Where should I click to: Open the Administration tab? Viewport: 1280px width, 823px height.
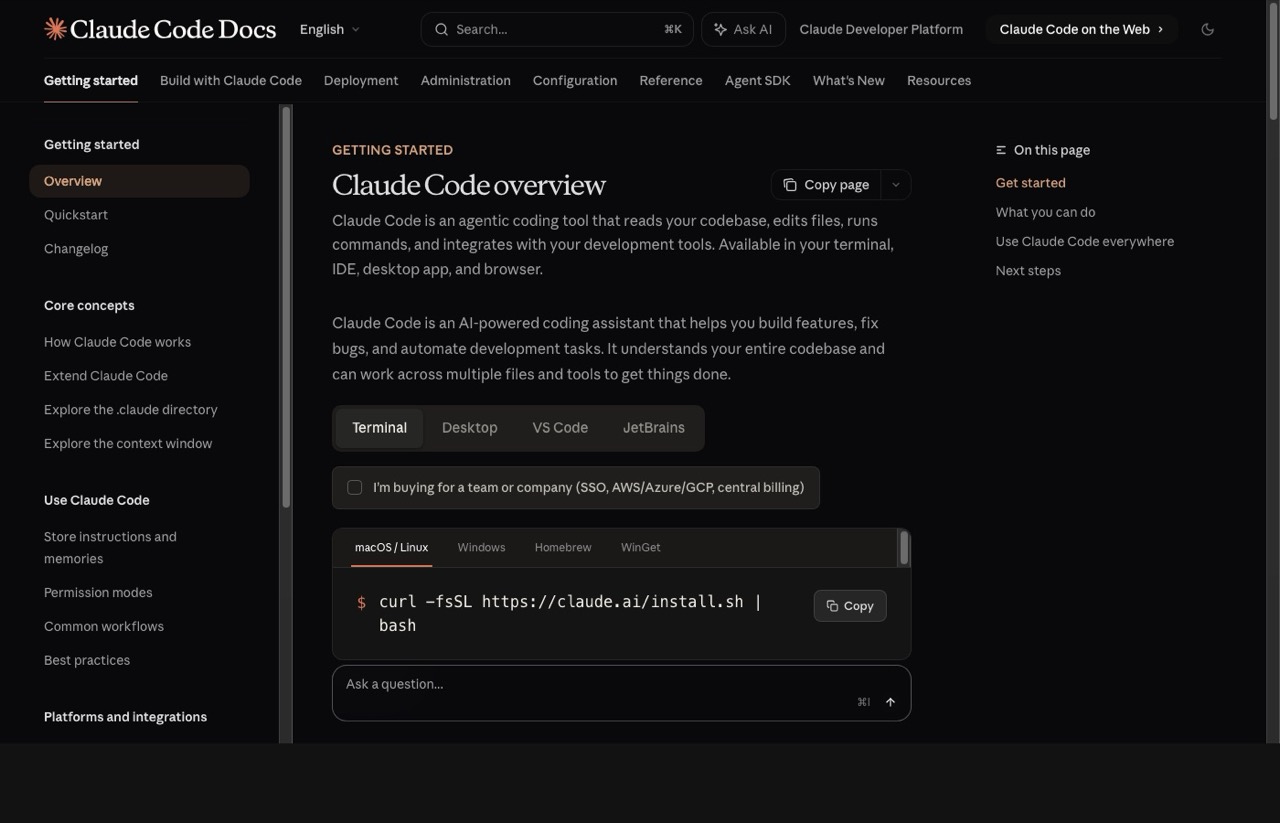click(x=465, y=80)
